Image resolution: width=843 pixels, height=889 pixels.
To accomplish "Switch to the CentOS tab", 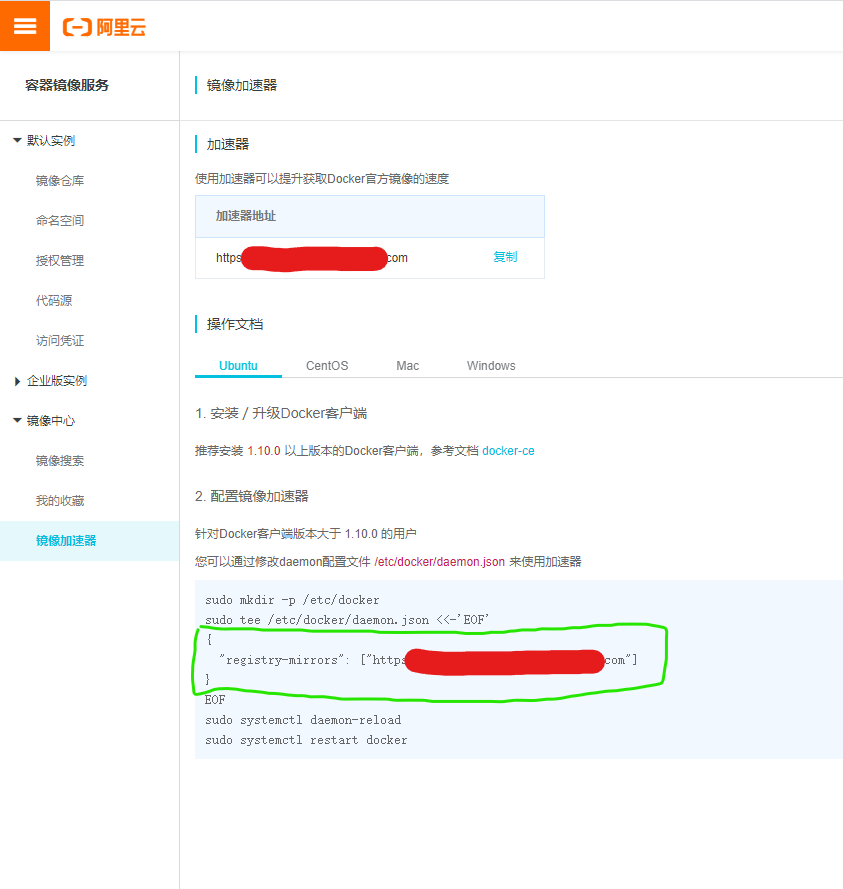I will pos(327,366).
